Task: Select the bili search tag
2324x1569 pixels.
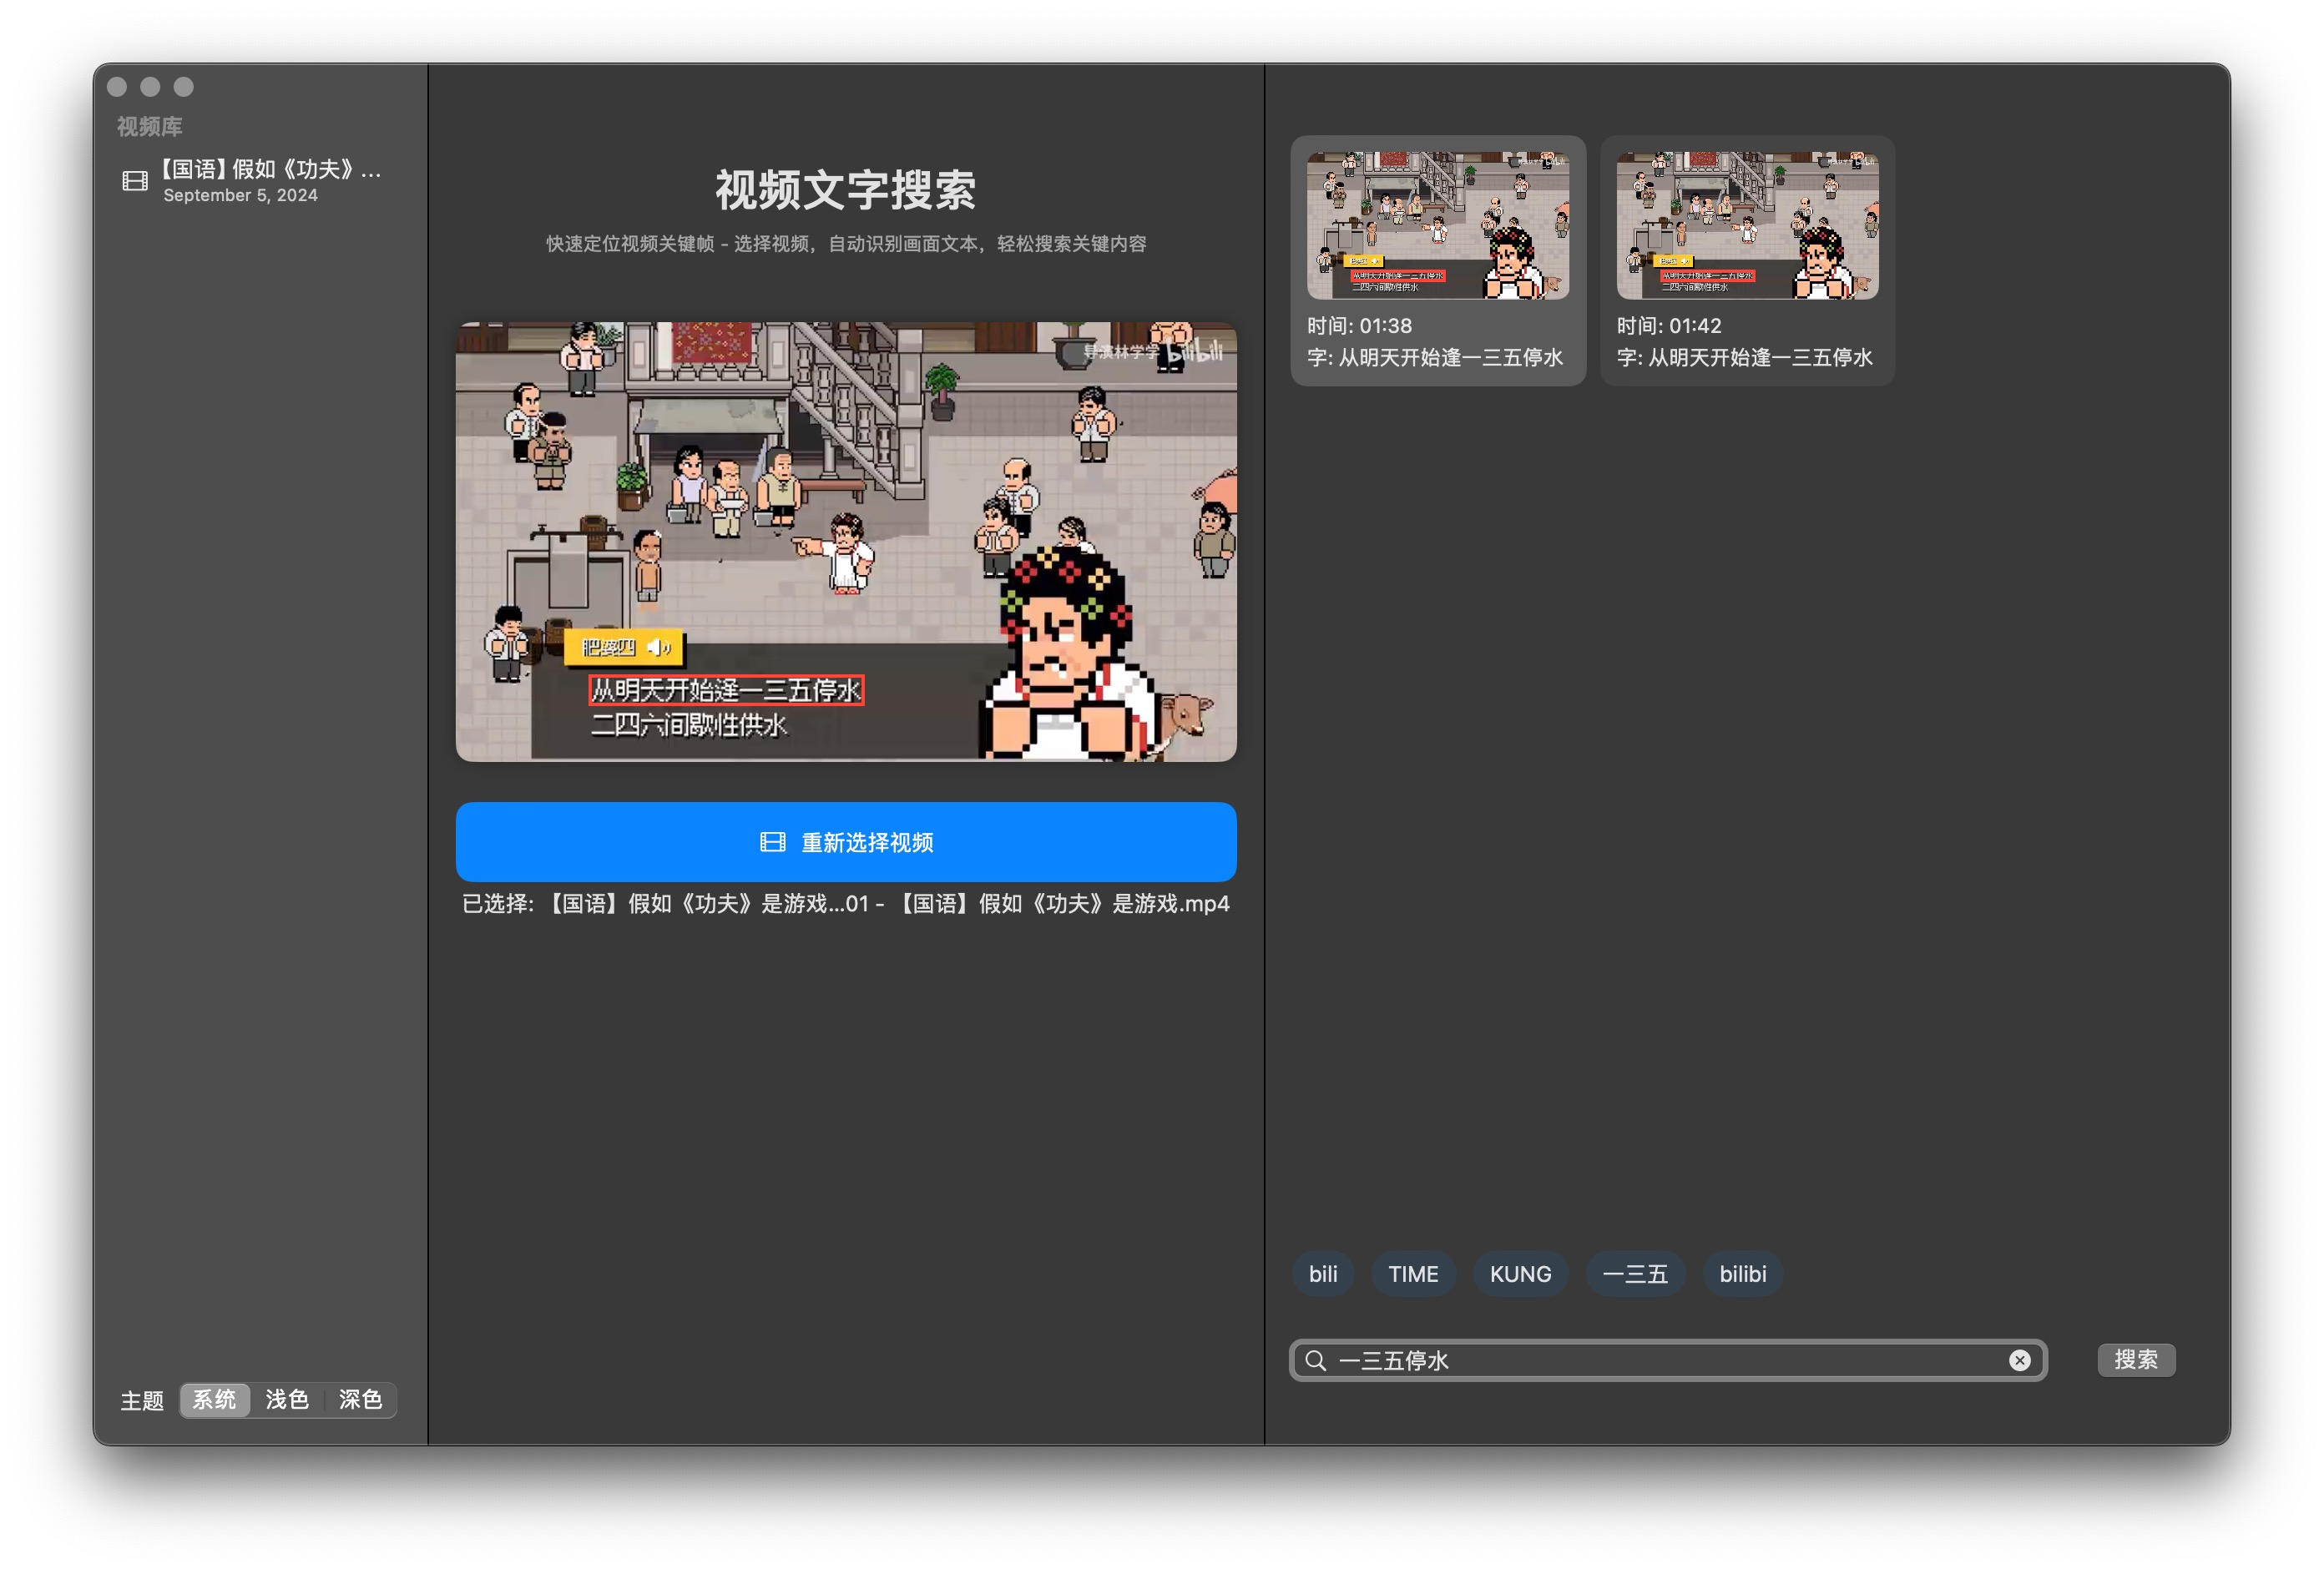Action: tap(1323, 1273)
